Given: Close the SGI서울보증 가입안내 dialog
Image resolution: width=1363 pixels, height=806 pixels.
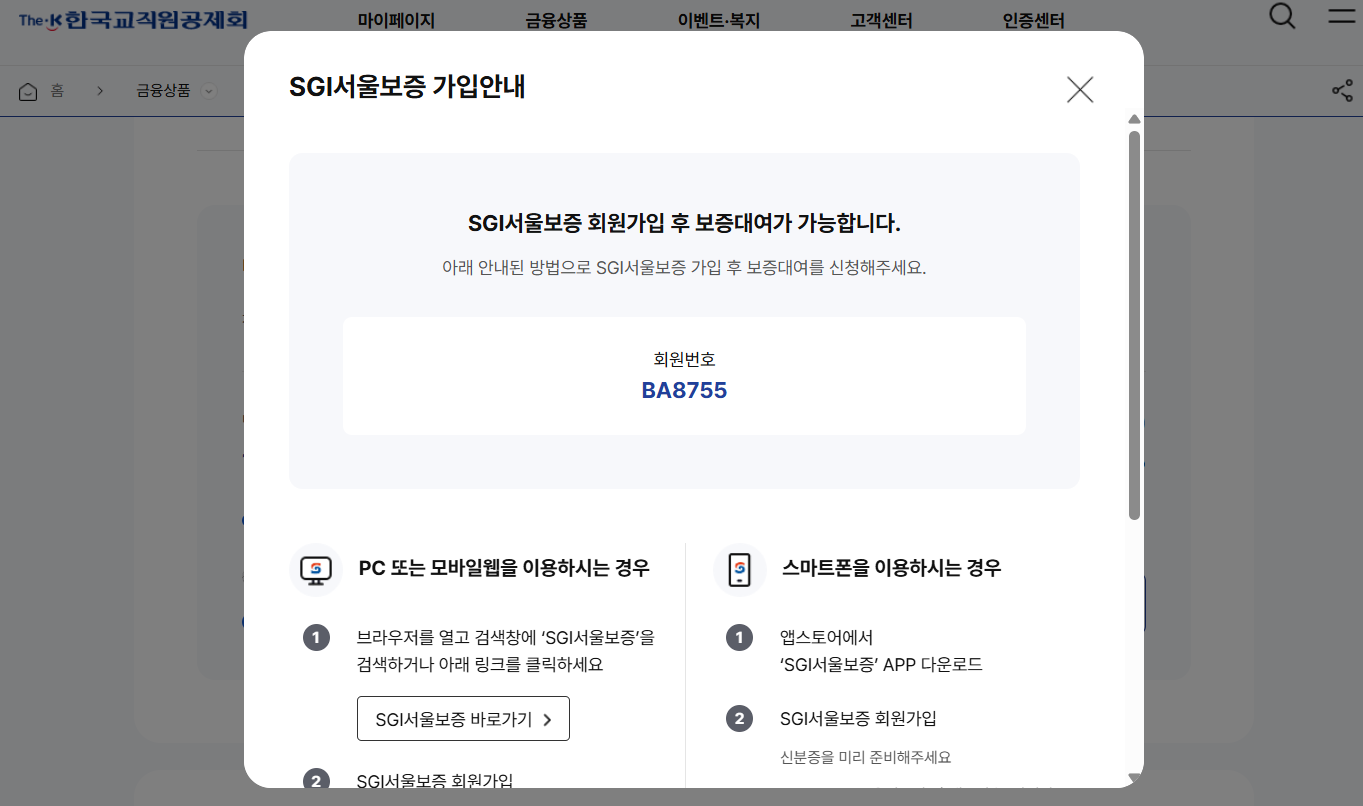Looking at the screenshot, I should pyautogui.click(x=1080, y=90).
